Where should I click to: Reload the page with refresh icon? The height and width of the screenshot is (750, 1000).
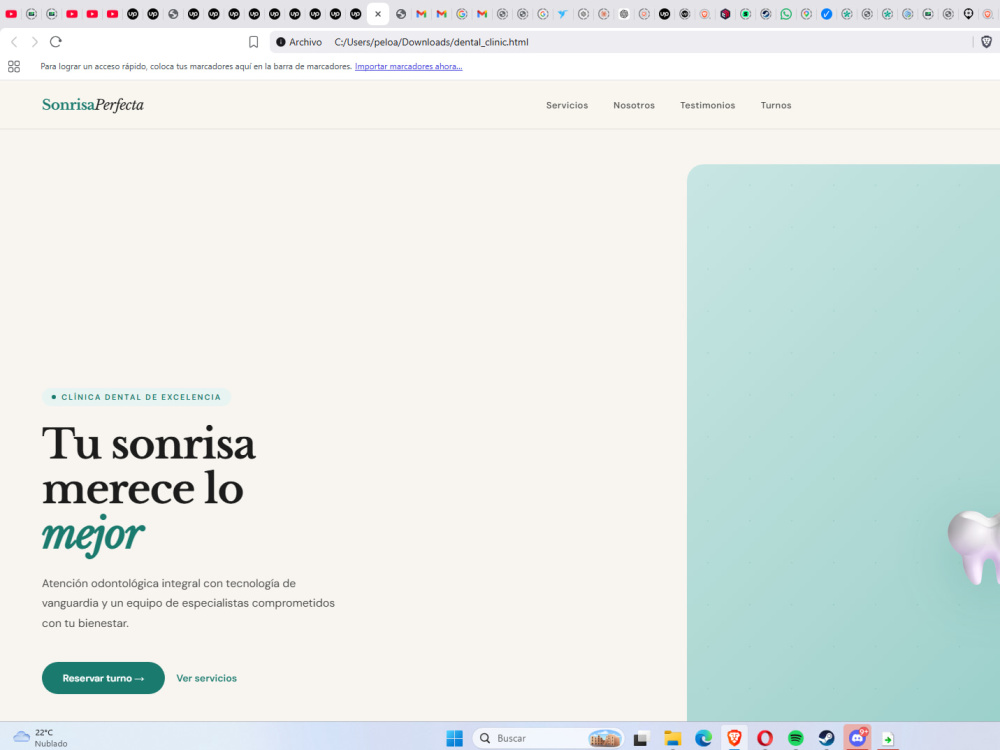55,42
